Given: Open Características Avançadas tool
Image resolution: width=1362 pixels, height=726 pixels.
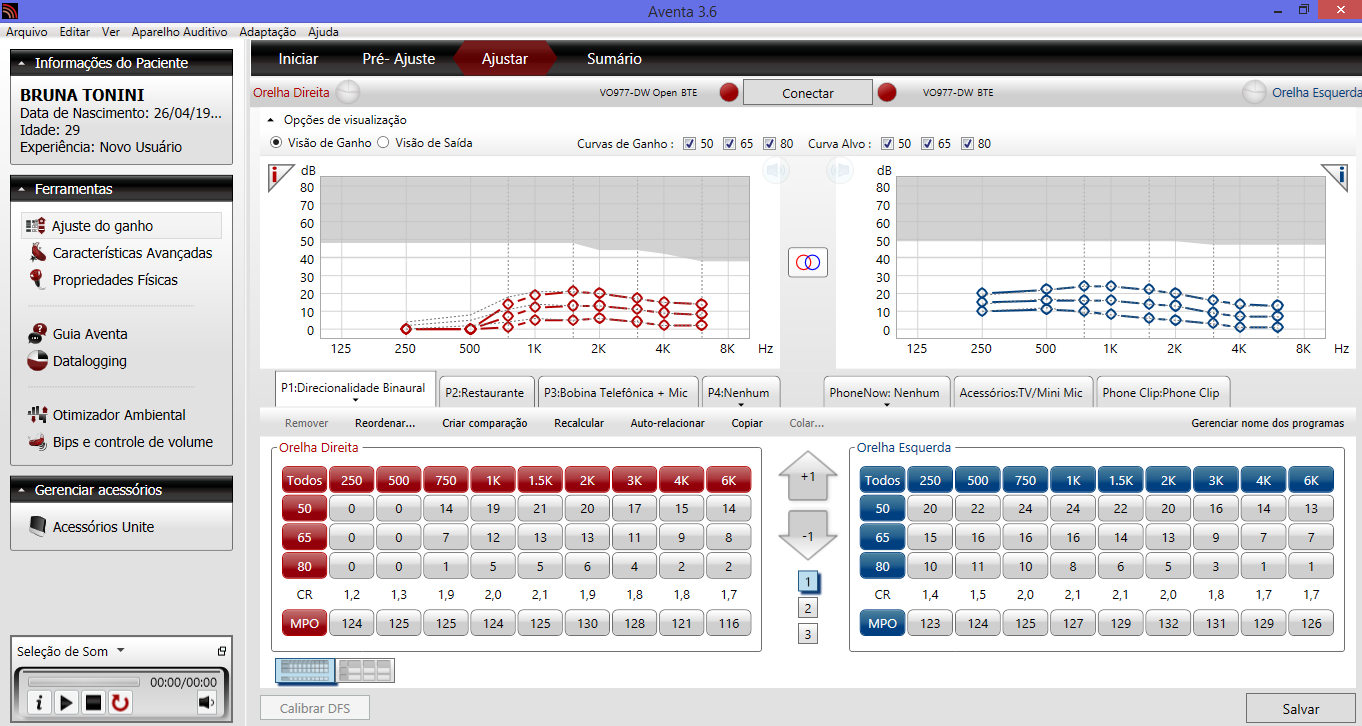Looking at the screenshot, I should click(120, 253).
